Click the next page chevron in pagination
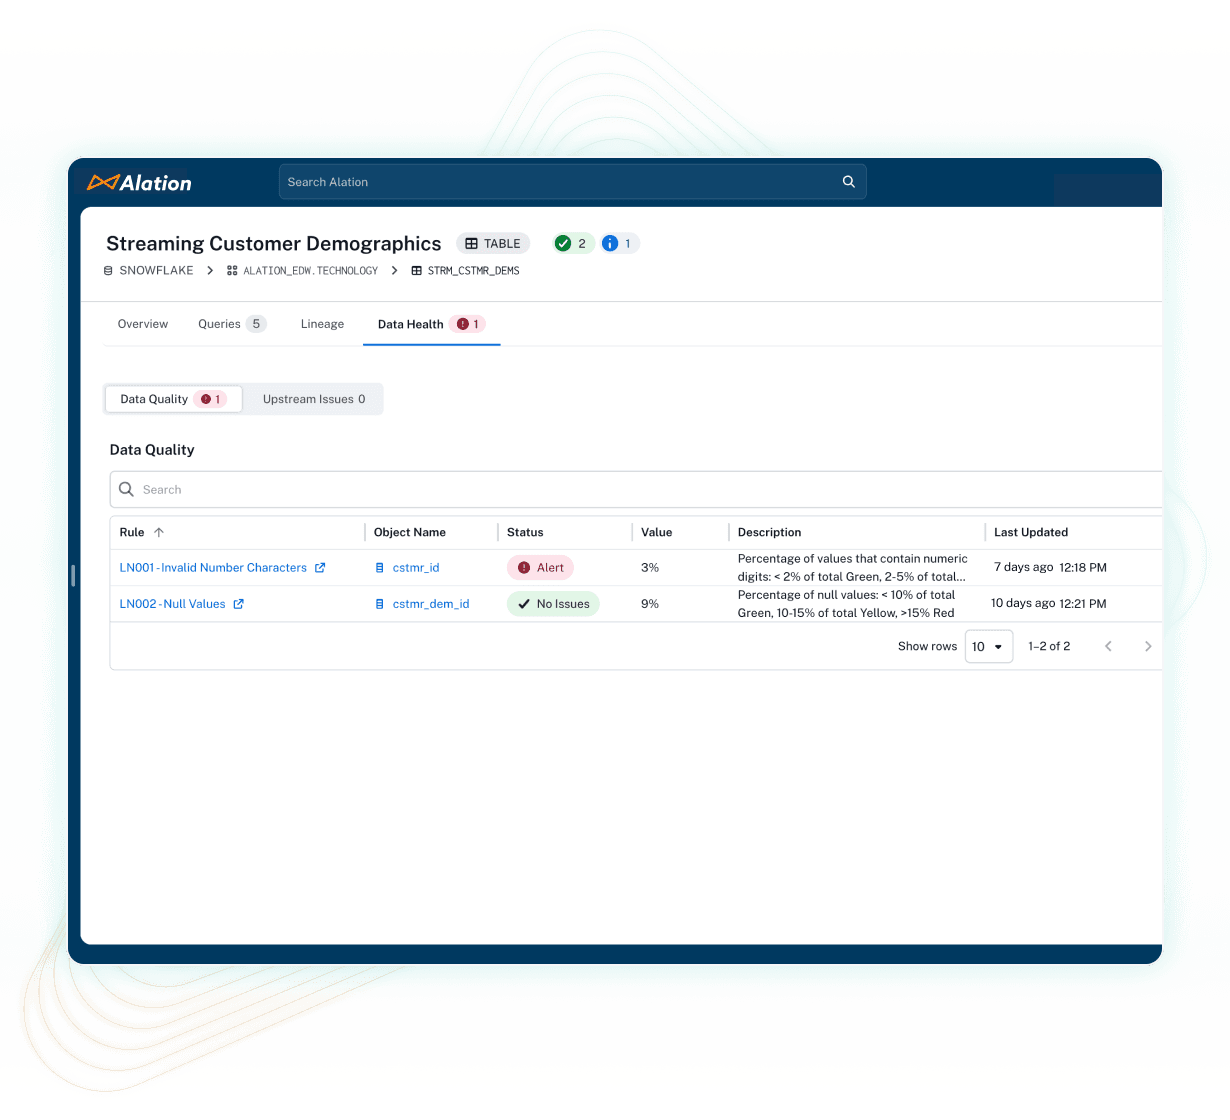 [1148, 646]
